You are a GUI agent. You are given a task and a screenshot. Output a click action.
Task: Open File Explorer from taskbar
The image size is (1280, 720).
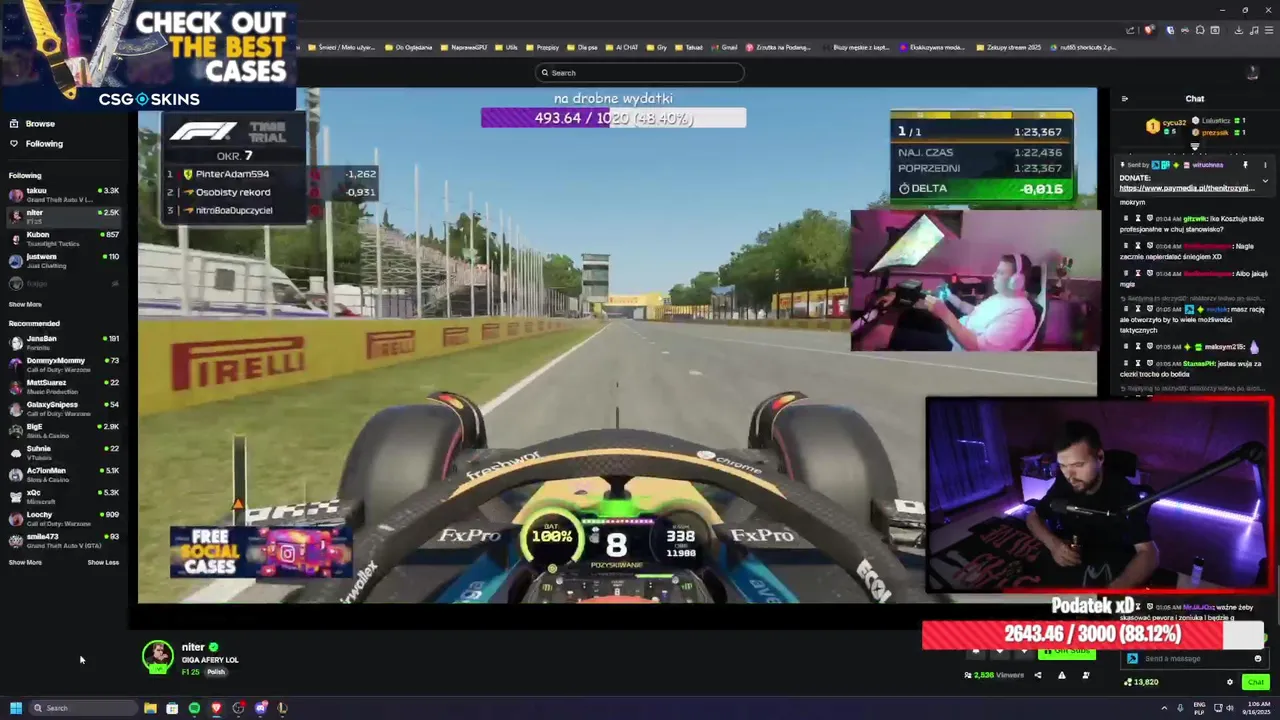(150, 708)
